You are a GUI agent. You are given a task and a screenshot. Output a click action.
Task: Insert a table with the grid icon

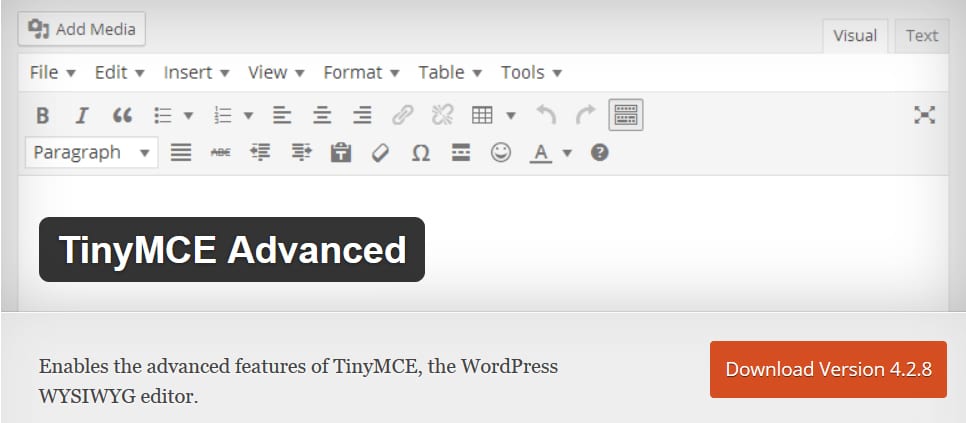click(482, 115)
